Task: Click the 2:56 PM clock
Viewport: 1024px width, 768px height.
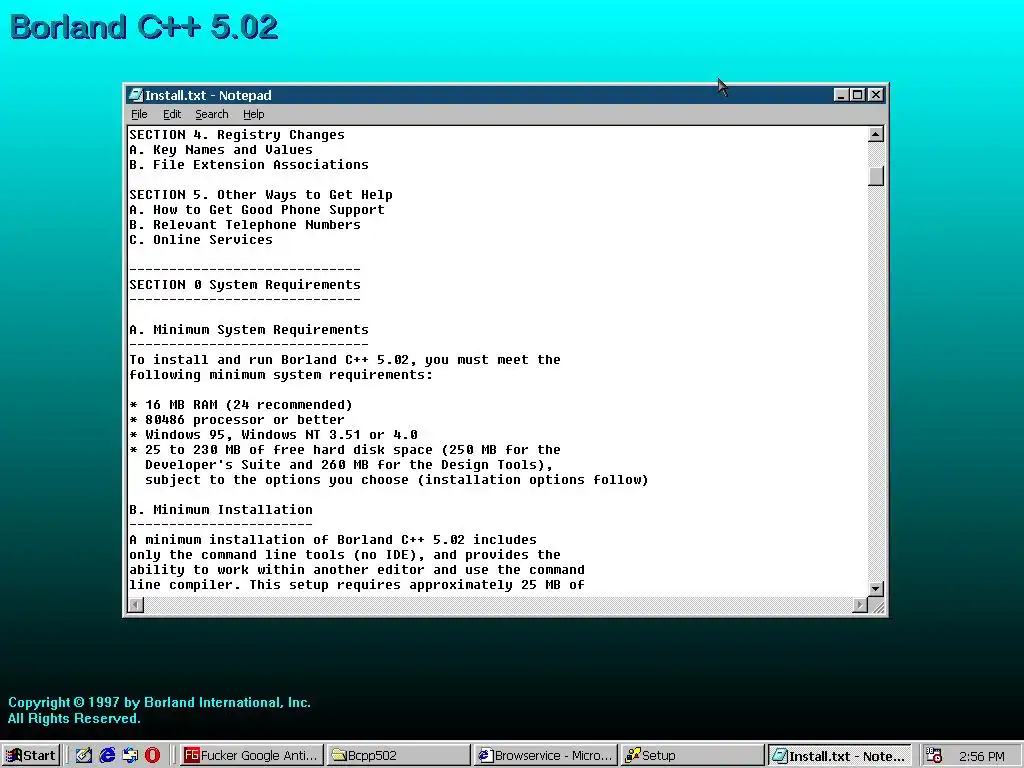Action: click(982, 756)
